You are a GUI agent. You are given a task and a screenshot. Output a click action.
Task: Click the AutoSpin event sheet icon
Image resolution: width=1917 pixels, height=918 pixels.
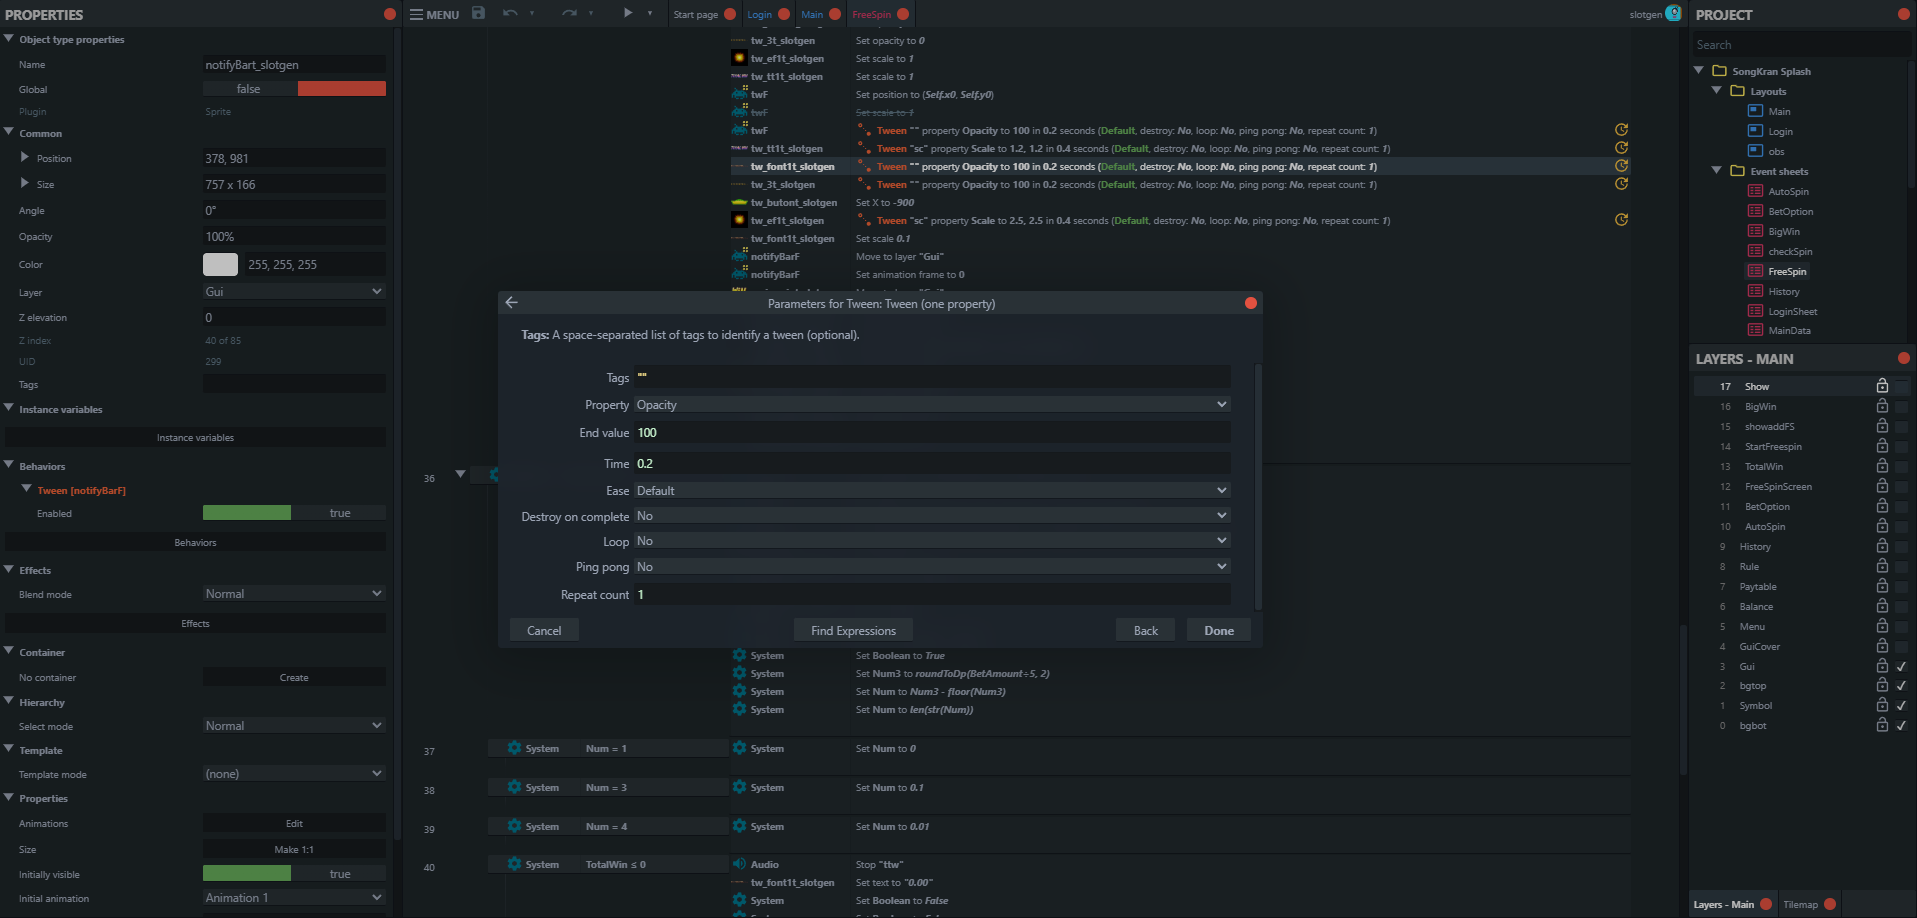[x=1755, y=191]
